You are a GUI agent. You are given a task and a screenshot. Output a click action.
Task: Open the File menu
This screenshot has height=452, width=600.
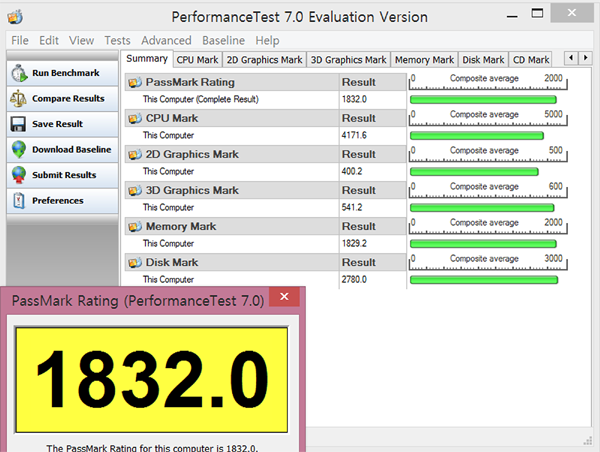(x=20, y=41)
